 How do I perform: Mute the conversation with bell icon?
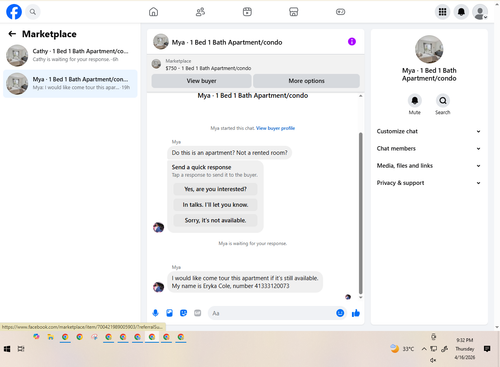(415, 100)
